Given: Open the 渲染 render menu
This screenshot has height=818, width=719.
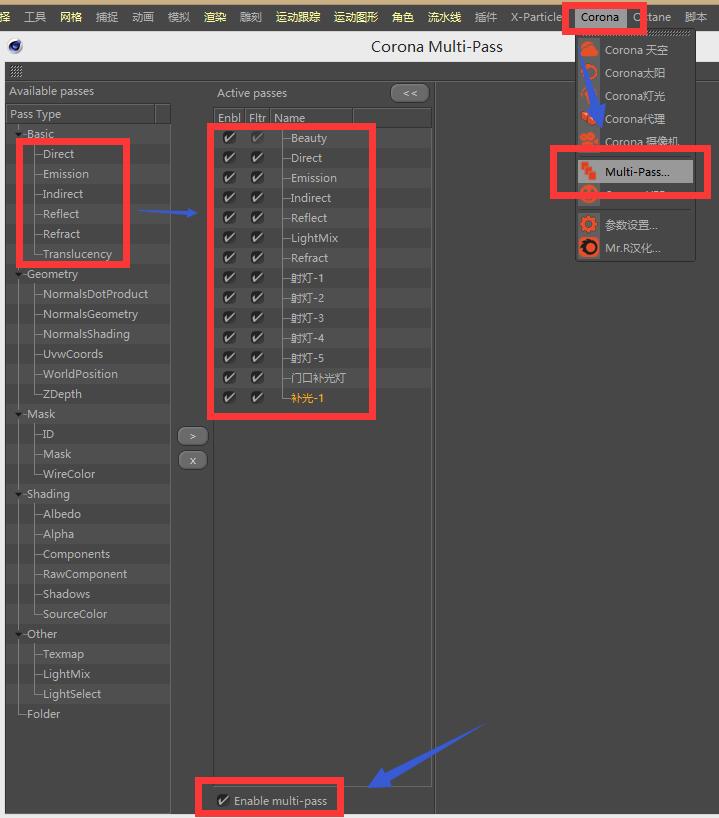Looking at the screenshot, I should pos(215,17).
